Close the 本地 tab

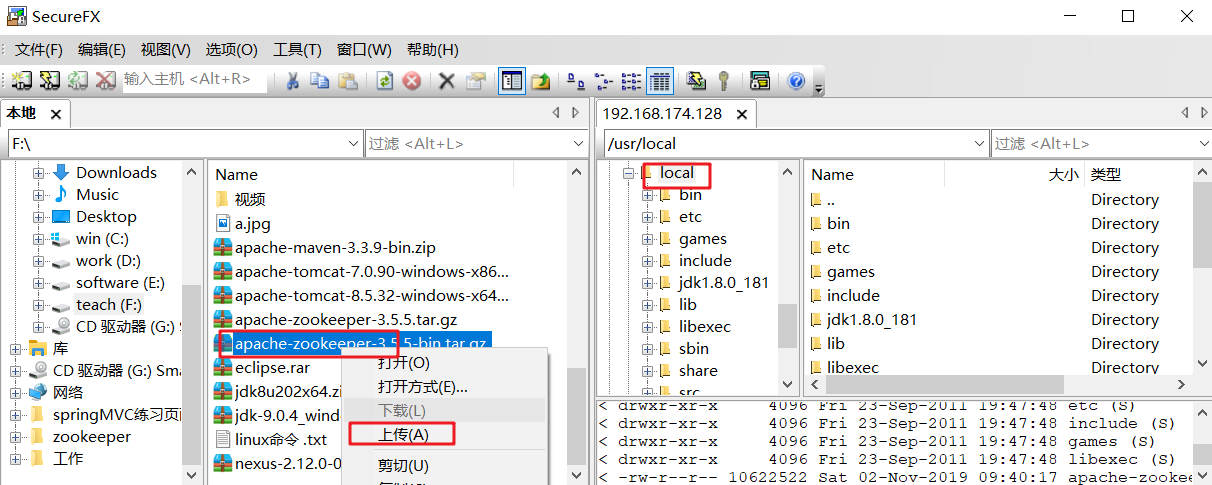click(55, 114)
